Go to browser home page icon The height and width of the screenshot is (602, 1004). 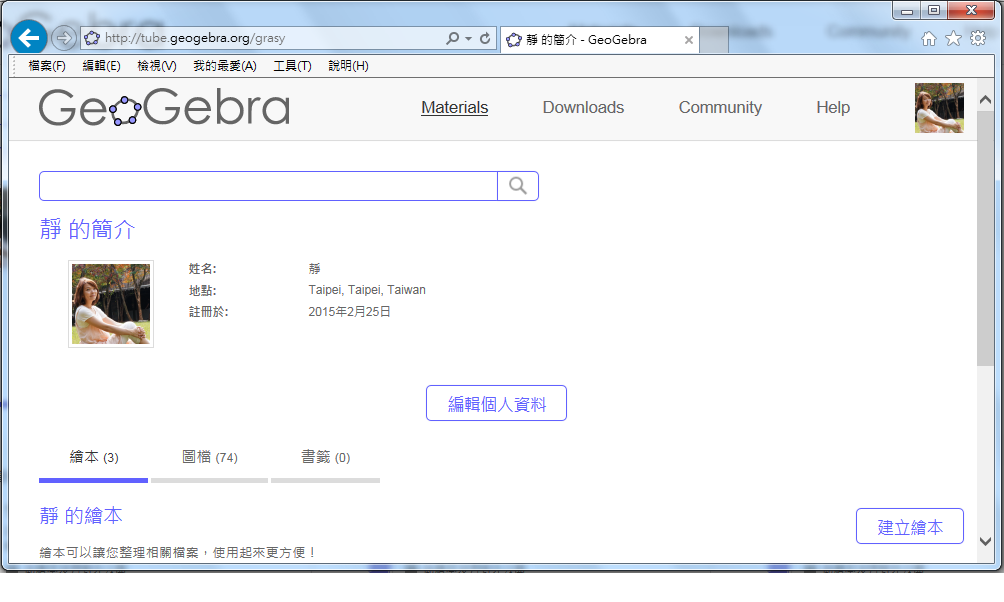tap(928, 39)
